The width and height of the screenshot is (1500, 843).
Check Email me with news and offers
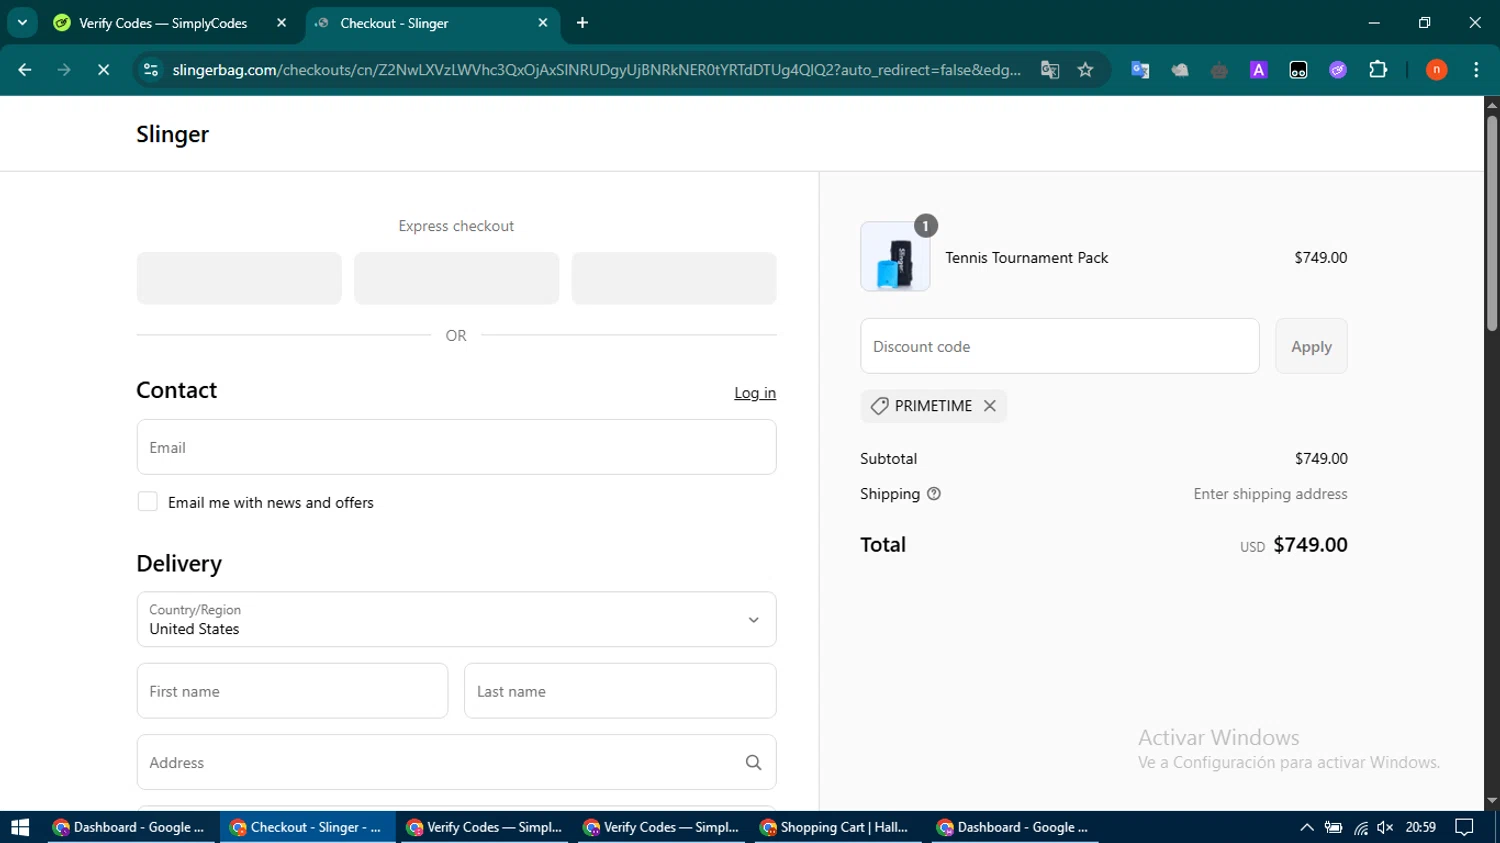(147, 502)
